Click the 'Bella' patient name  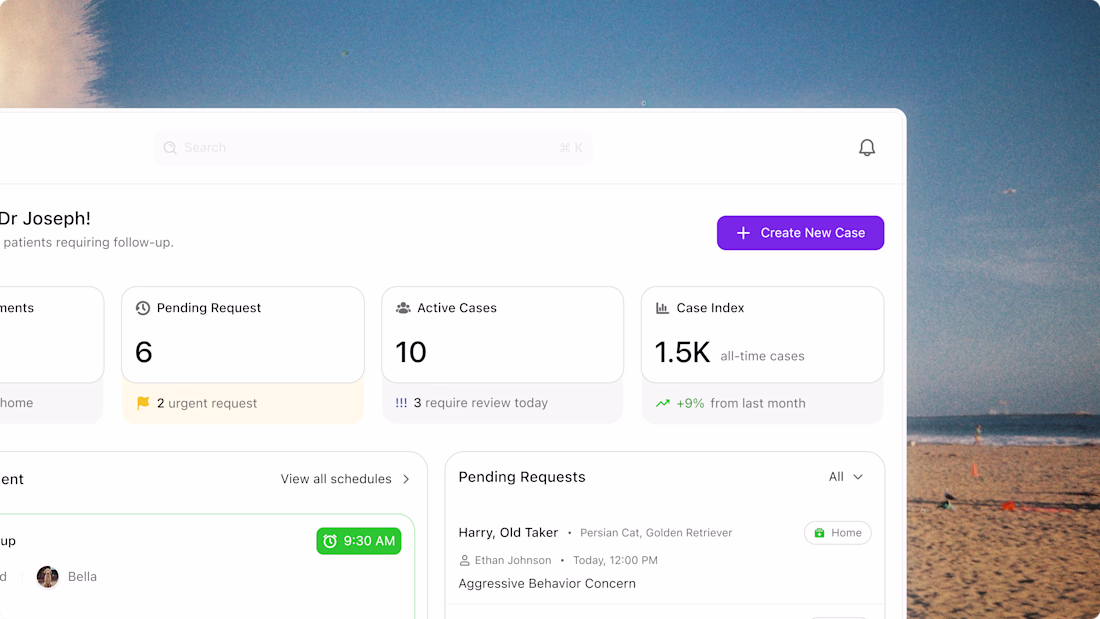[82, 577]
